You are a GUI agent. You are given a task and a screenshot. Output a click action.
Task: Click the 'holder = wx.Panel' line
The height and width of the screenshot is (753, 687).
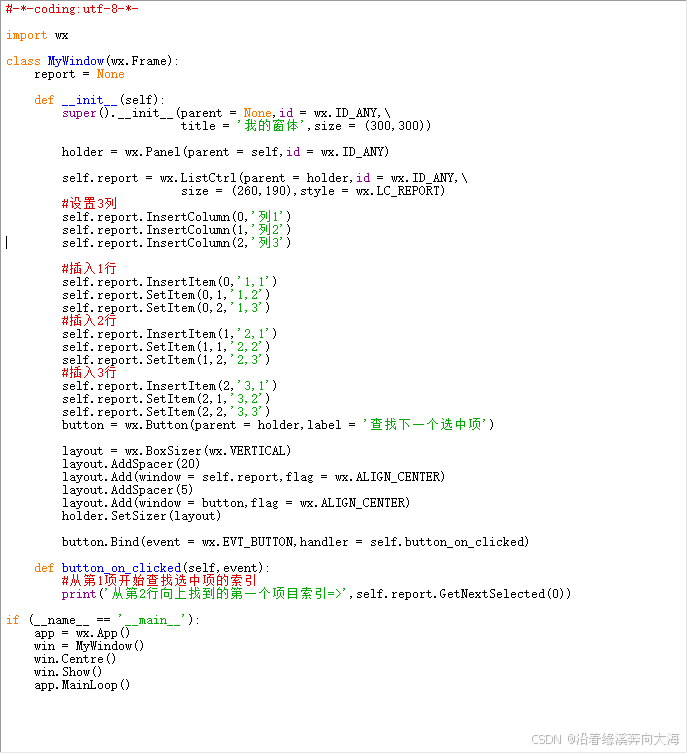coord(225,152)
